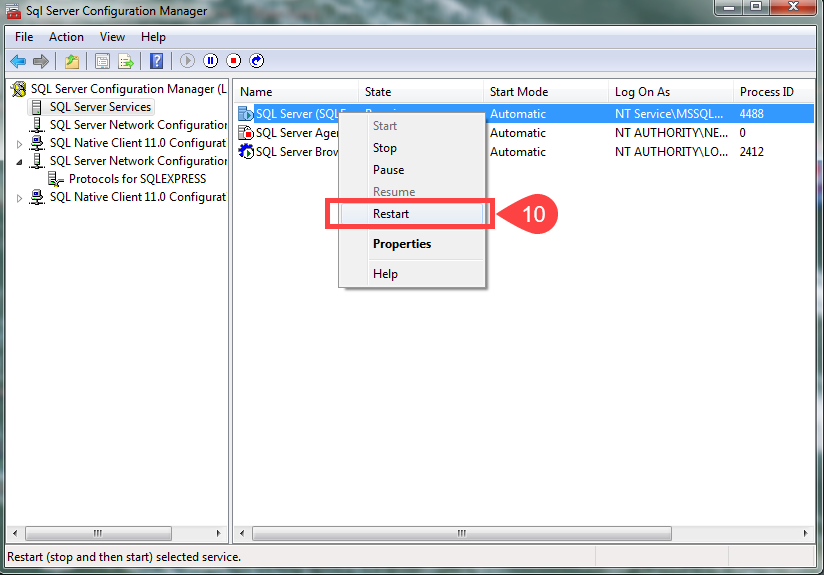Click left pane scroll-right arrow

[219, 533]
